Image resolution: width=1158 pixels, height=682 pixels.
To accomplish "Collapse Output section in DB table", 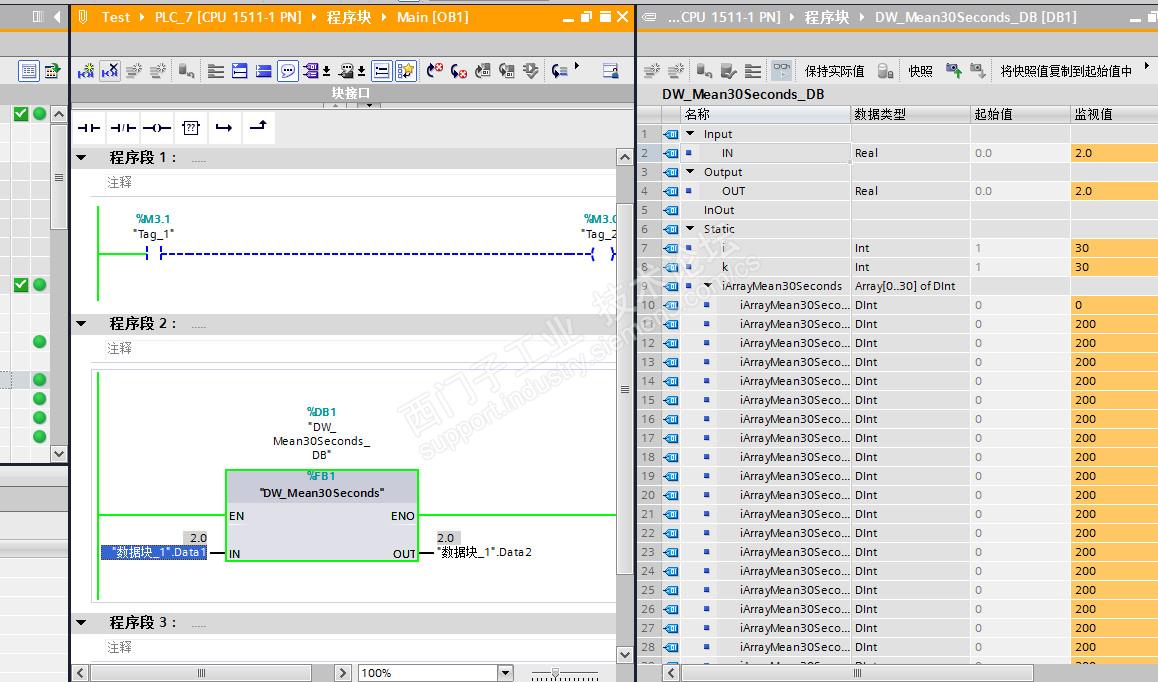I will click(691, 171).
